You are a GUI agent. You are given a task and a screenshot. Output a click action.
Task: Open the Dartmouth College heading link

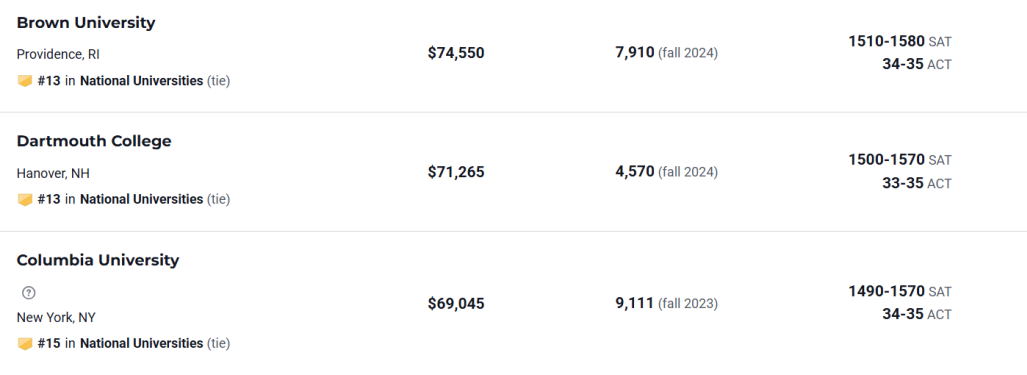tap(94, 141)
